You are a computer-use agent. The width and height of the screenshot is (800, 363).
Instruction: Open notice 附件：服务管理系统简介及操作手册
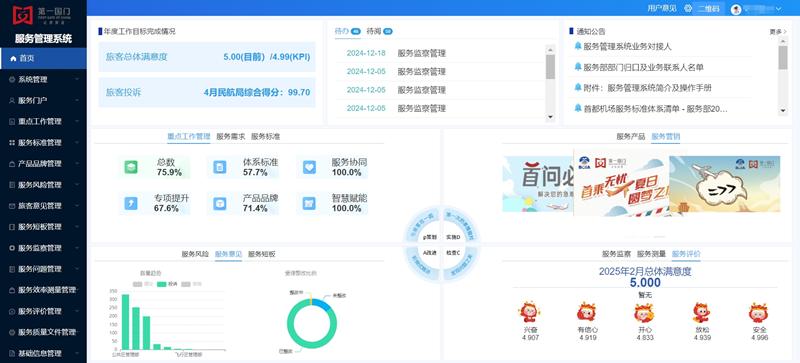pyautogui.click(x=647, y=88)
